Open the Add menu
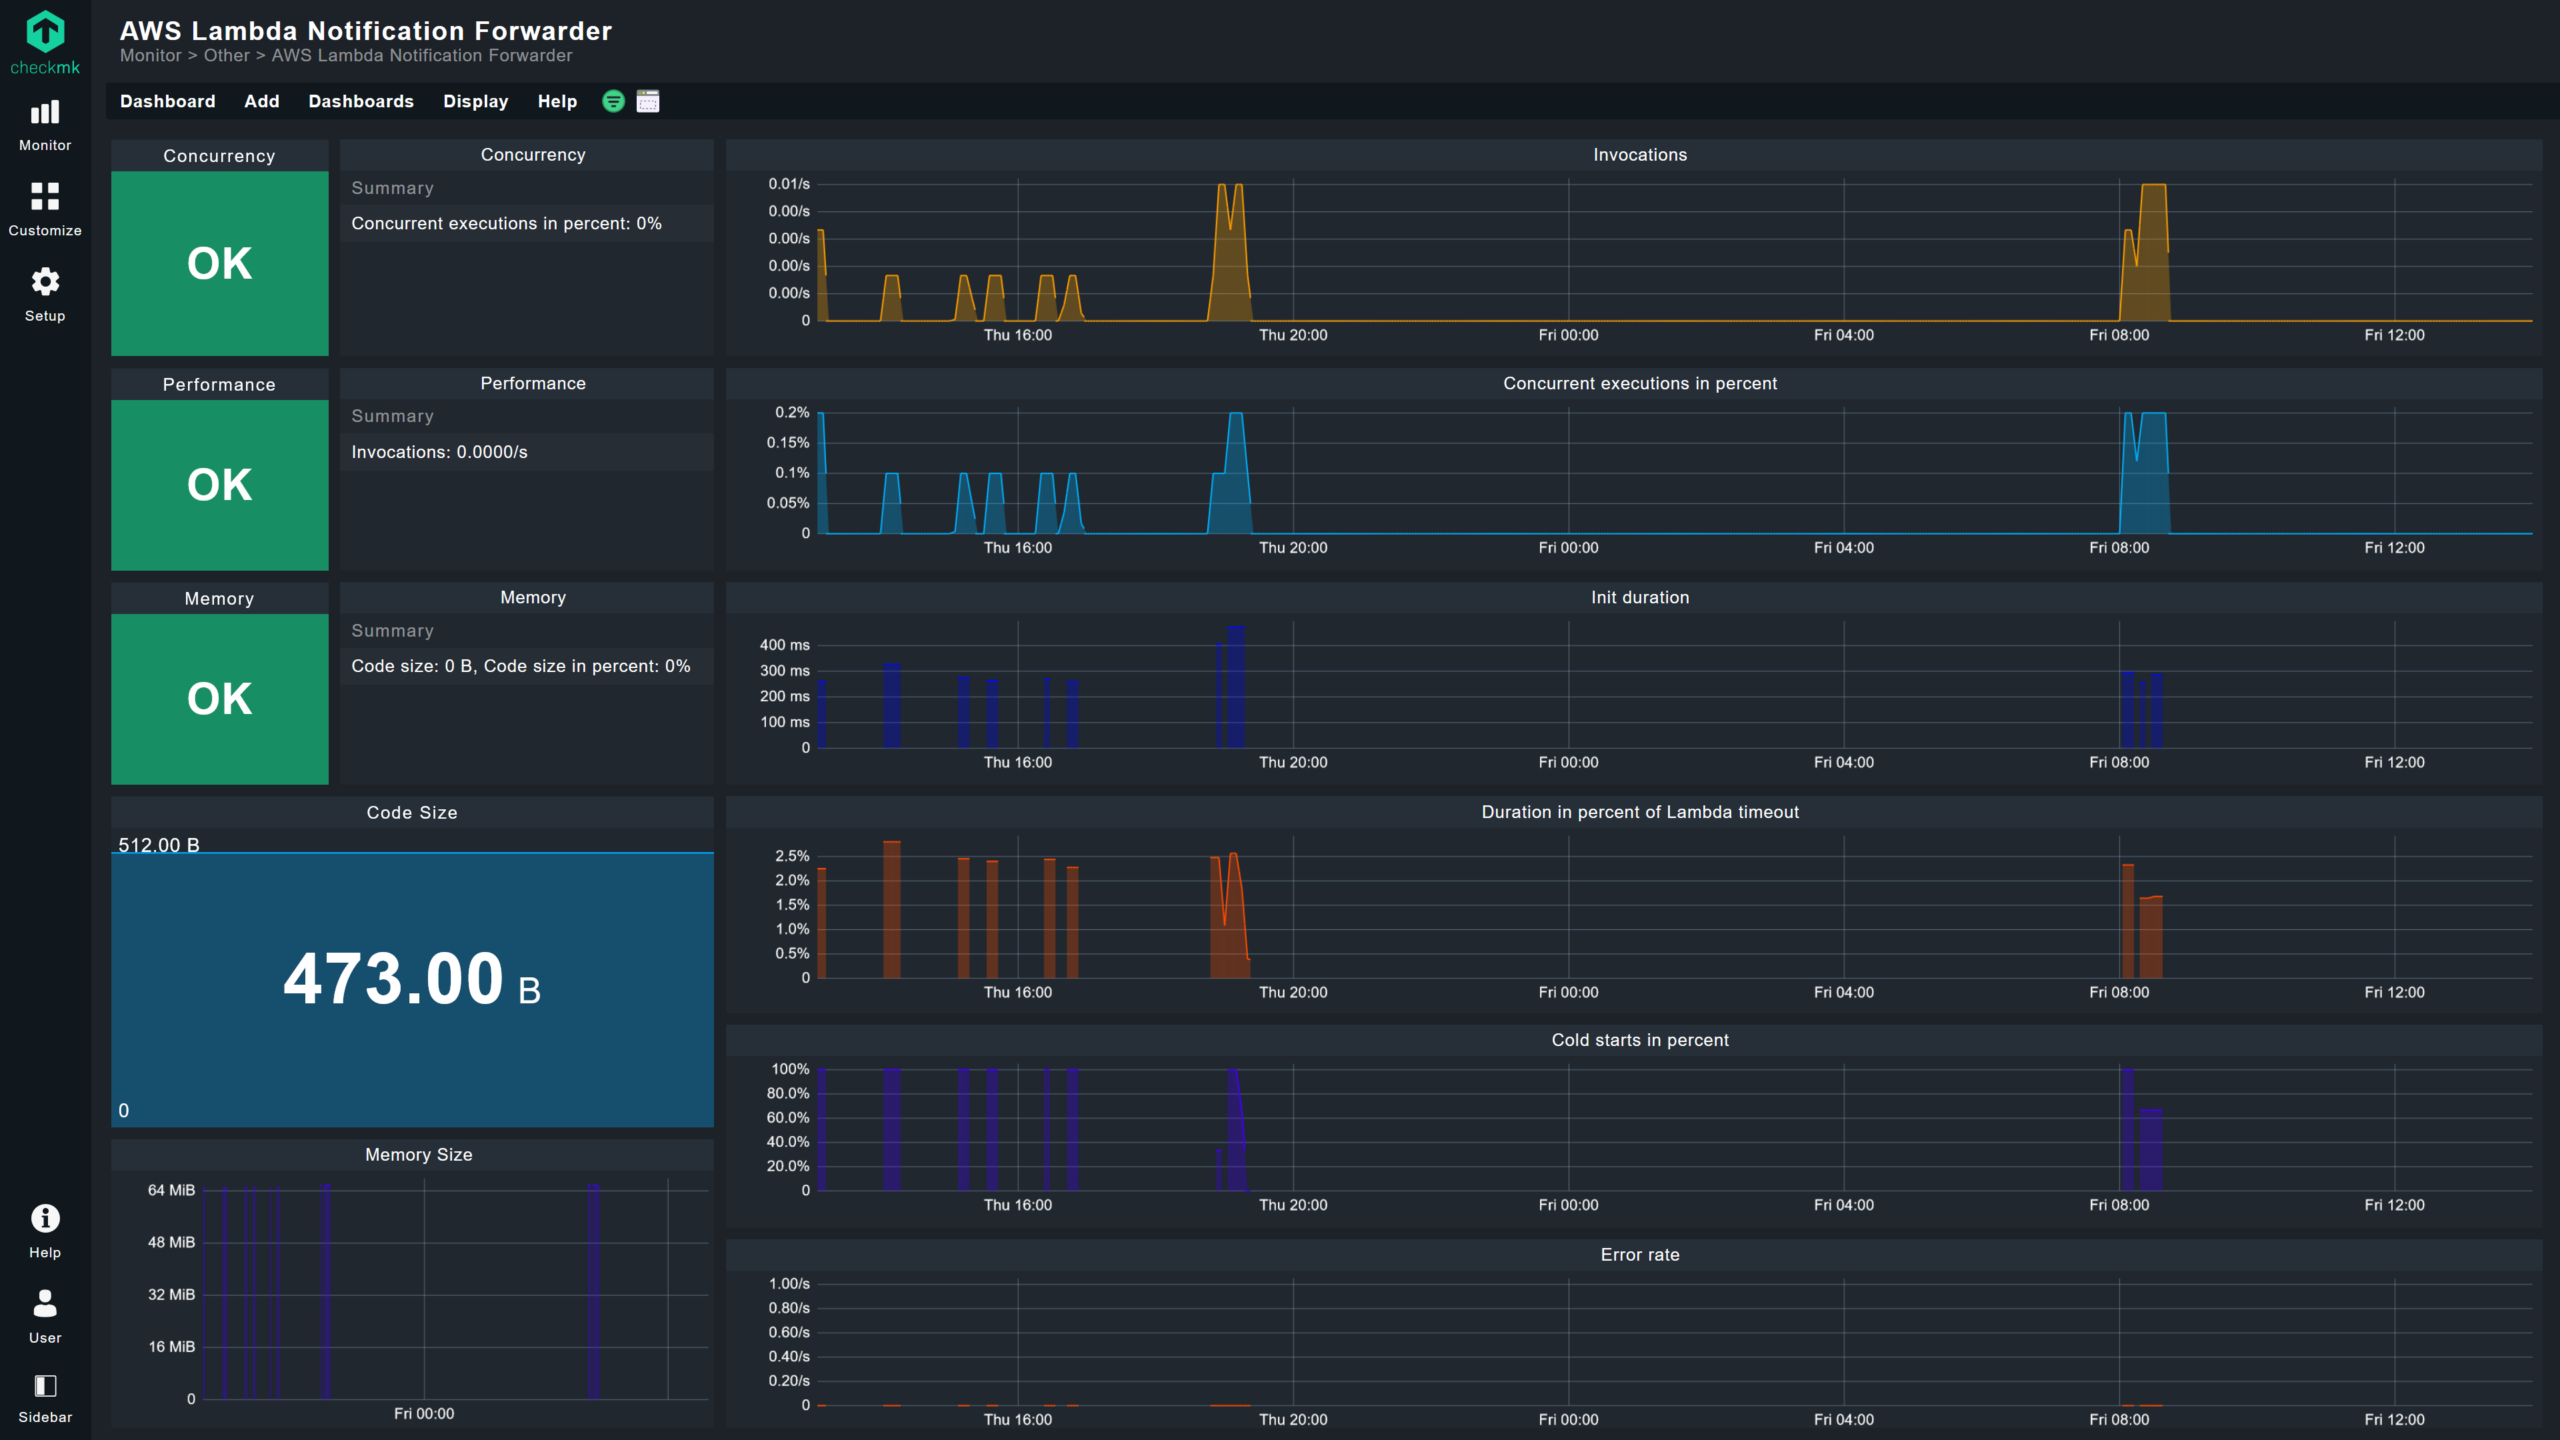 (262, 101)
